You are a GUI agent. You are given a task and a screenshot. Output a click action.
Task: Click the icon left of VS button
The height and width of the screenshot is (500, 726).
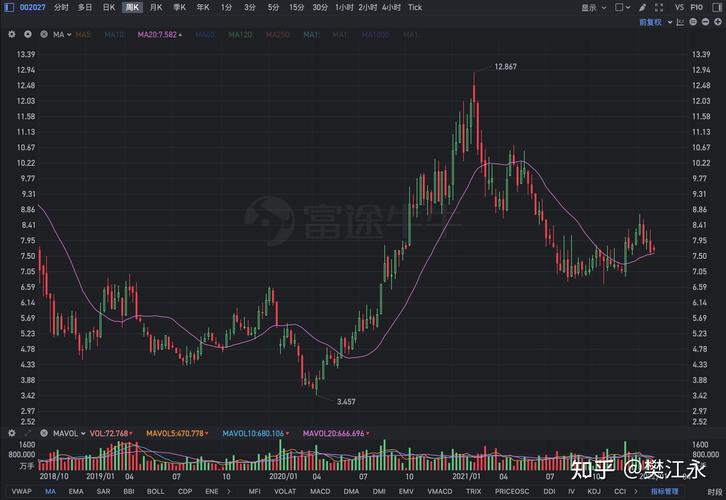(659, 7)
